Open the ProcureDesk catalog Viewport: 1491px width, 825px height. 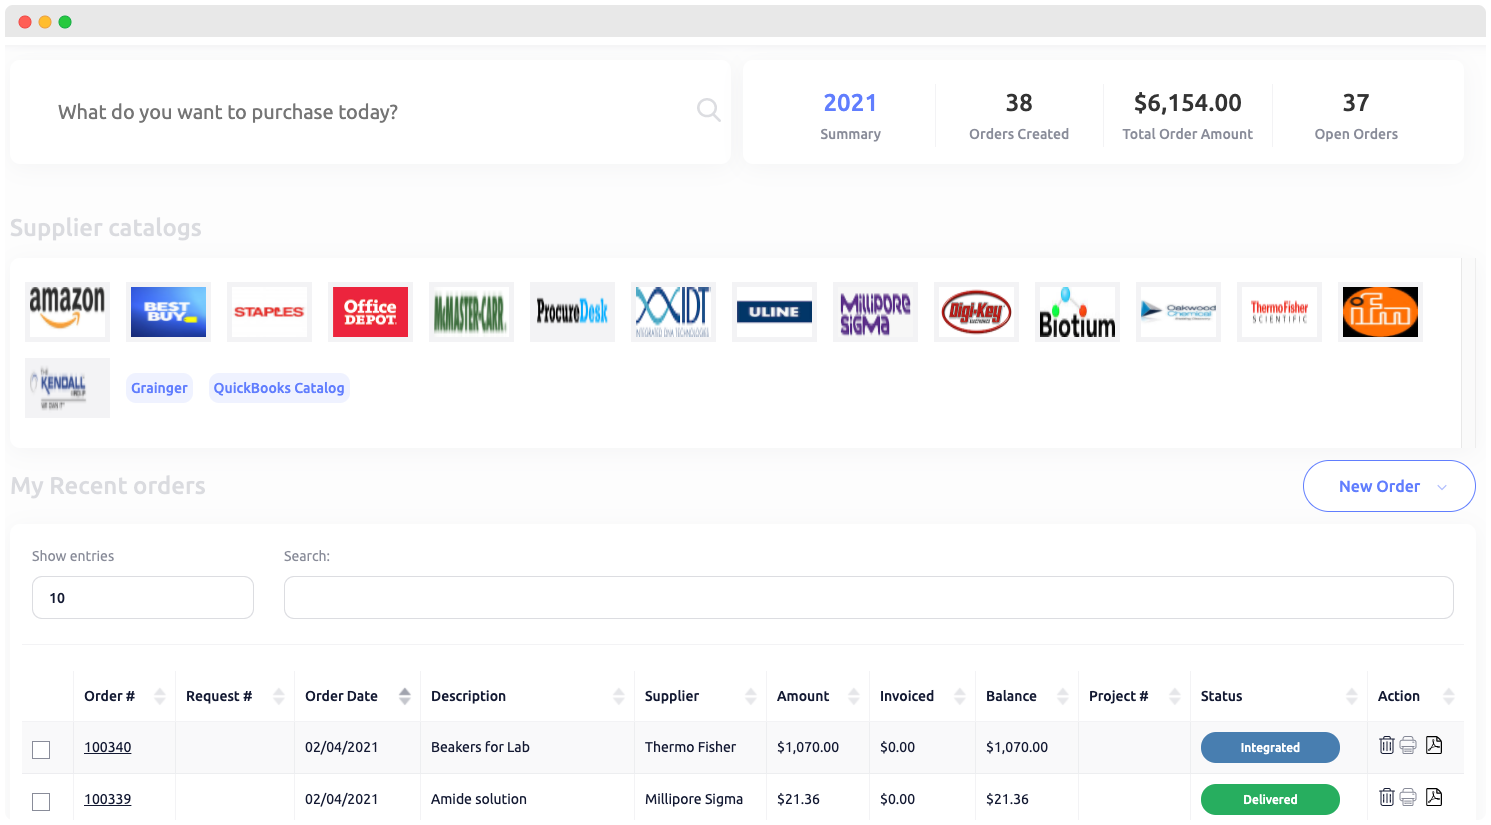(572, 312)
